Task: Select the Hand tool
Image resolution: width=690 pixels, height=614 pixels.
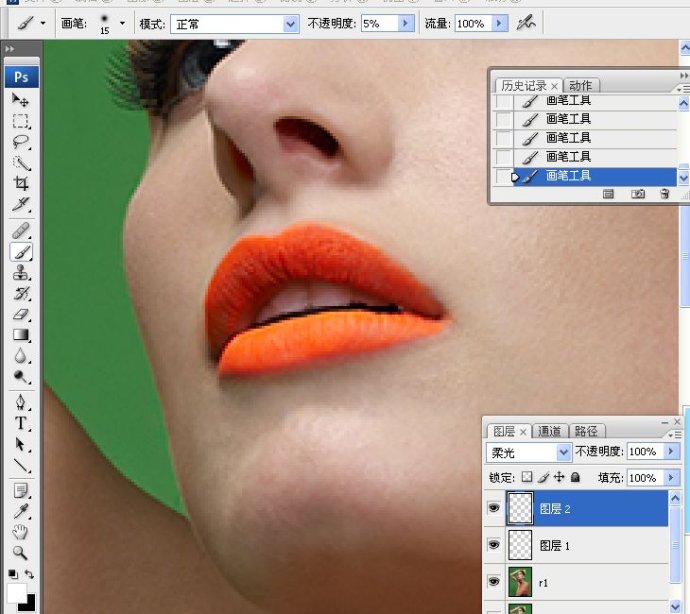Action: (20, 532)
